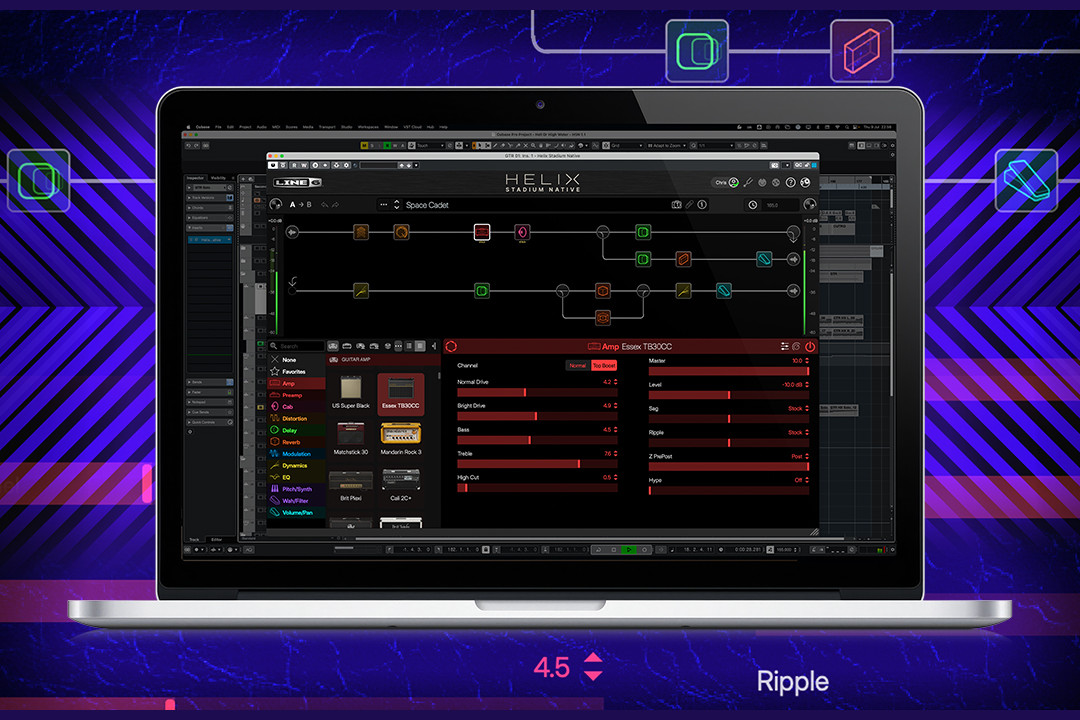This screenshot has height=720, width=1080.
Task: Choose the Matchstick 30 amp
Action: coord(351,439)
